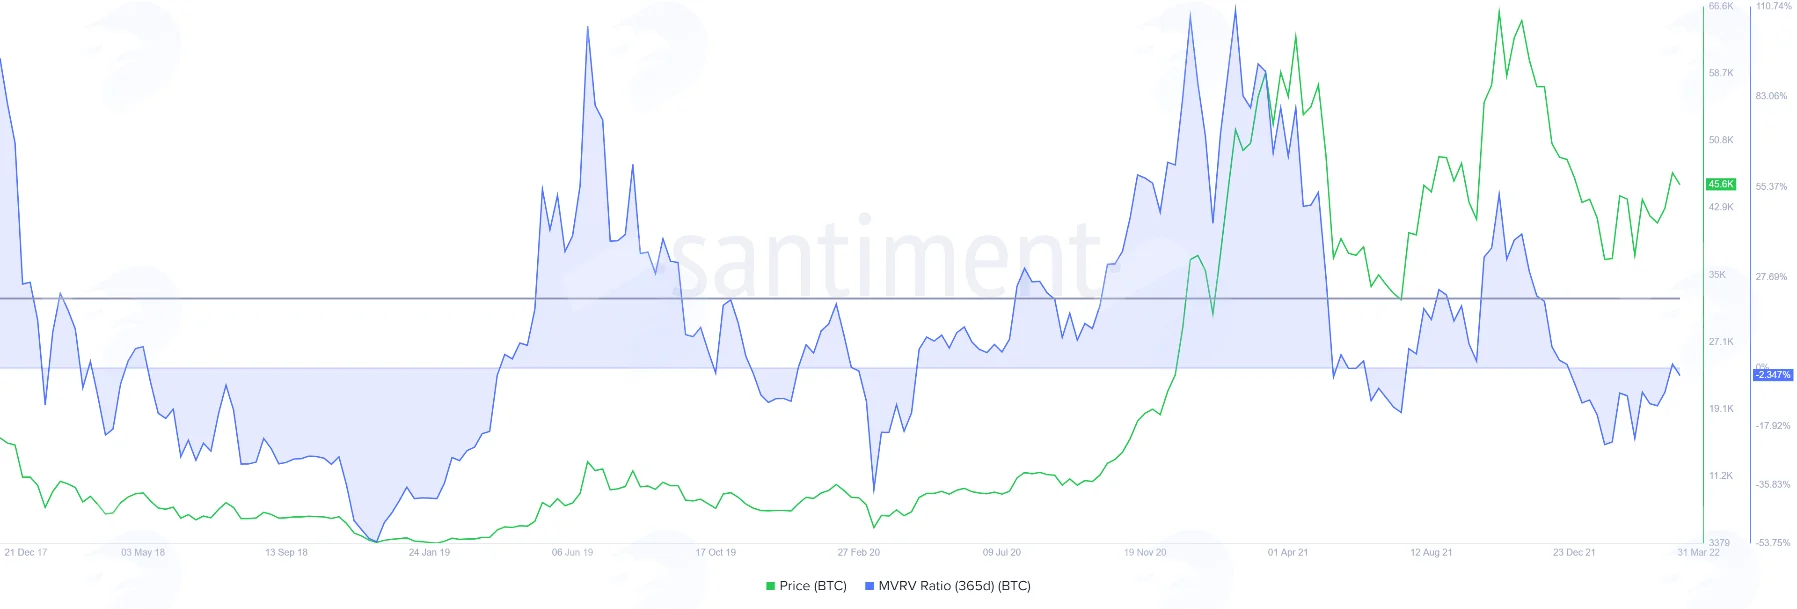Click the 31 Mar 22 date label
This screenshot has width=1797, height=609.
click(1699, 552)
